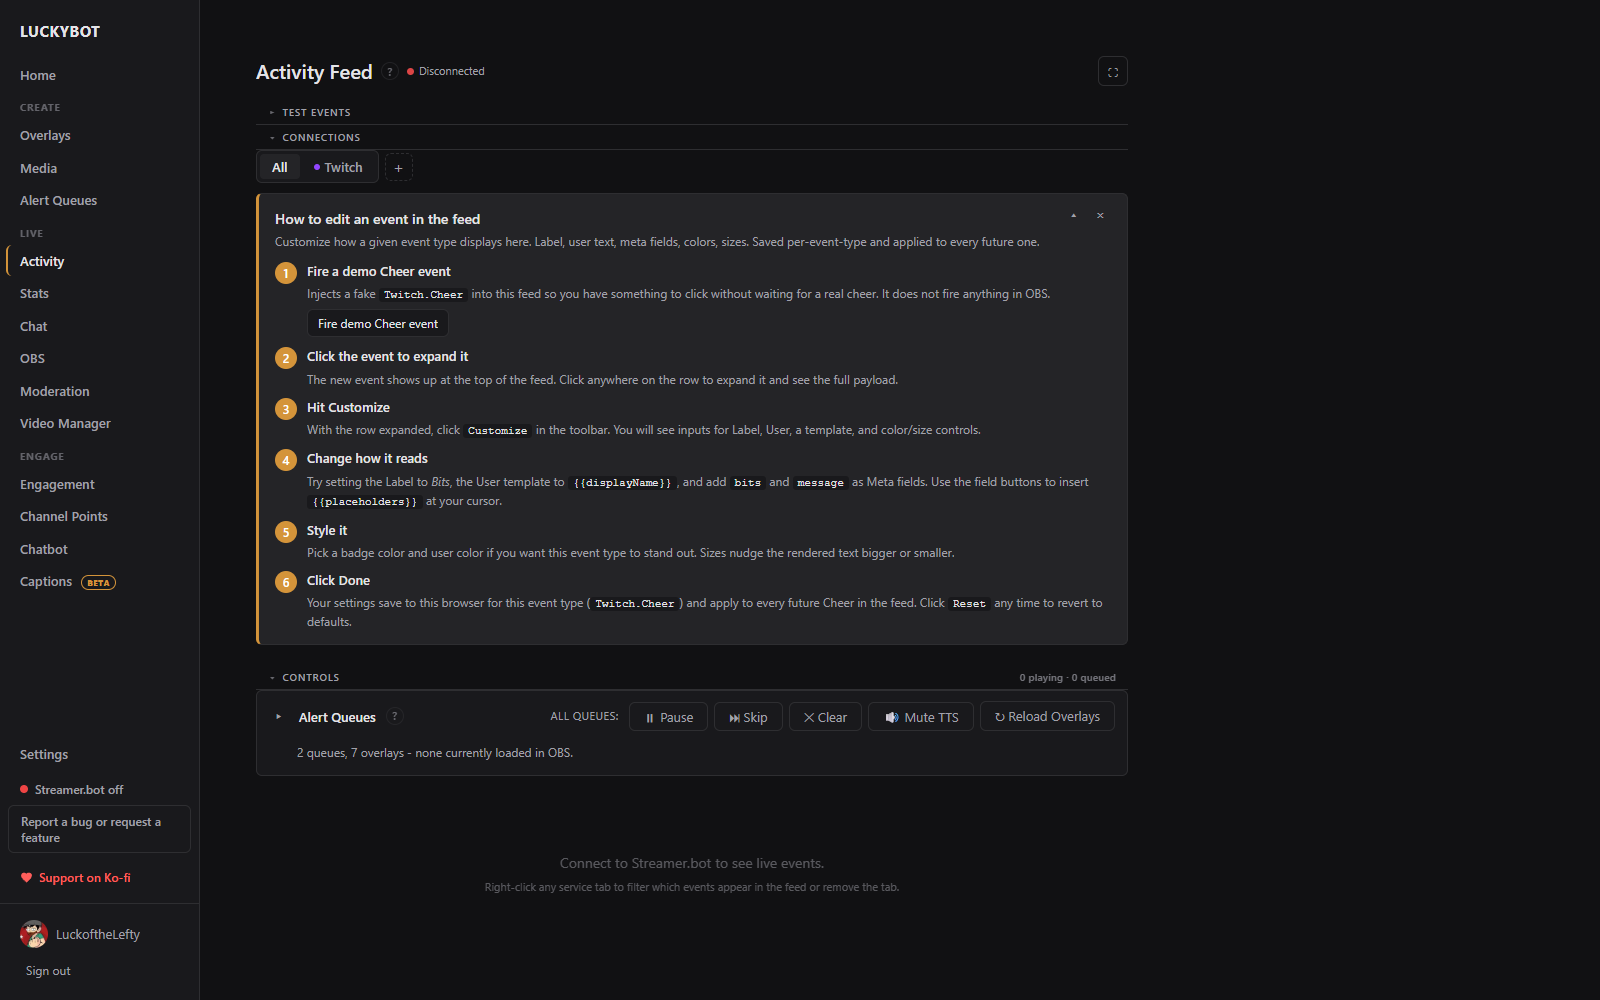Viewport: 1600px width, 1000px height.
Task: Open Overlays page
Action: [x=45, y=136]
